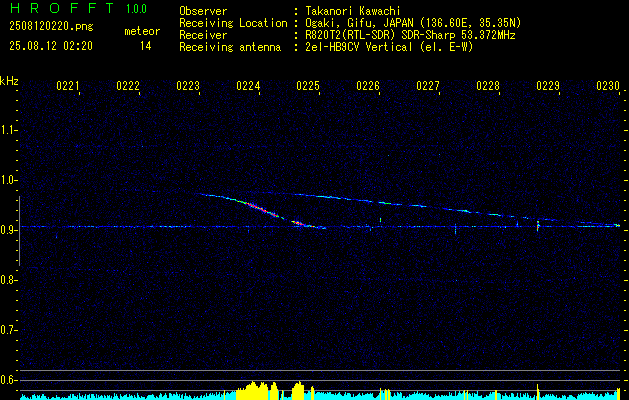
Task: Click the meteor count value 14
Action: (146, 46)
